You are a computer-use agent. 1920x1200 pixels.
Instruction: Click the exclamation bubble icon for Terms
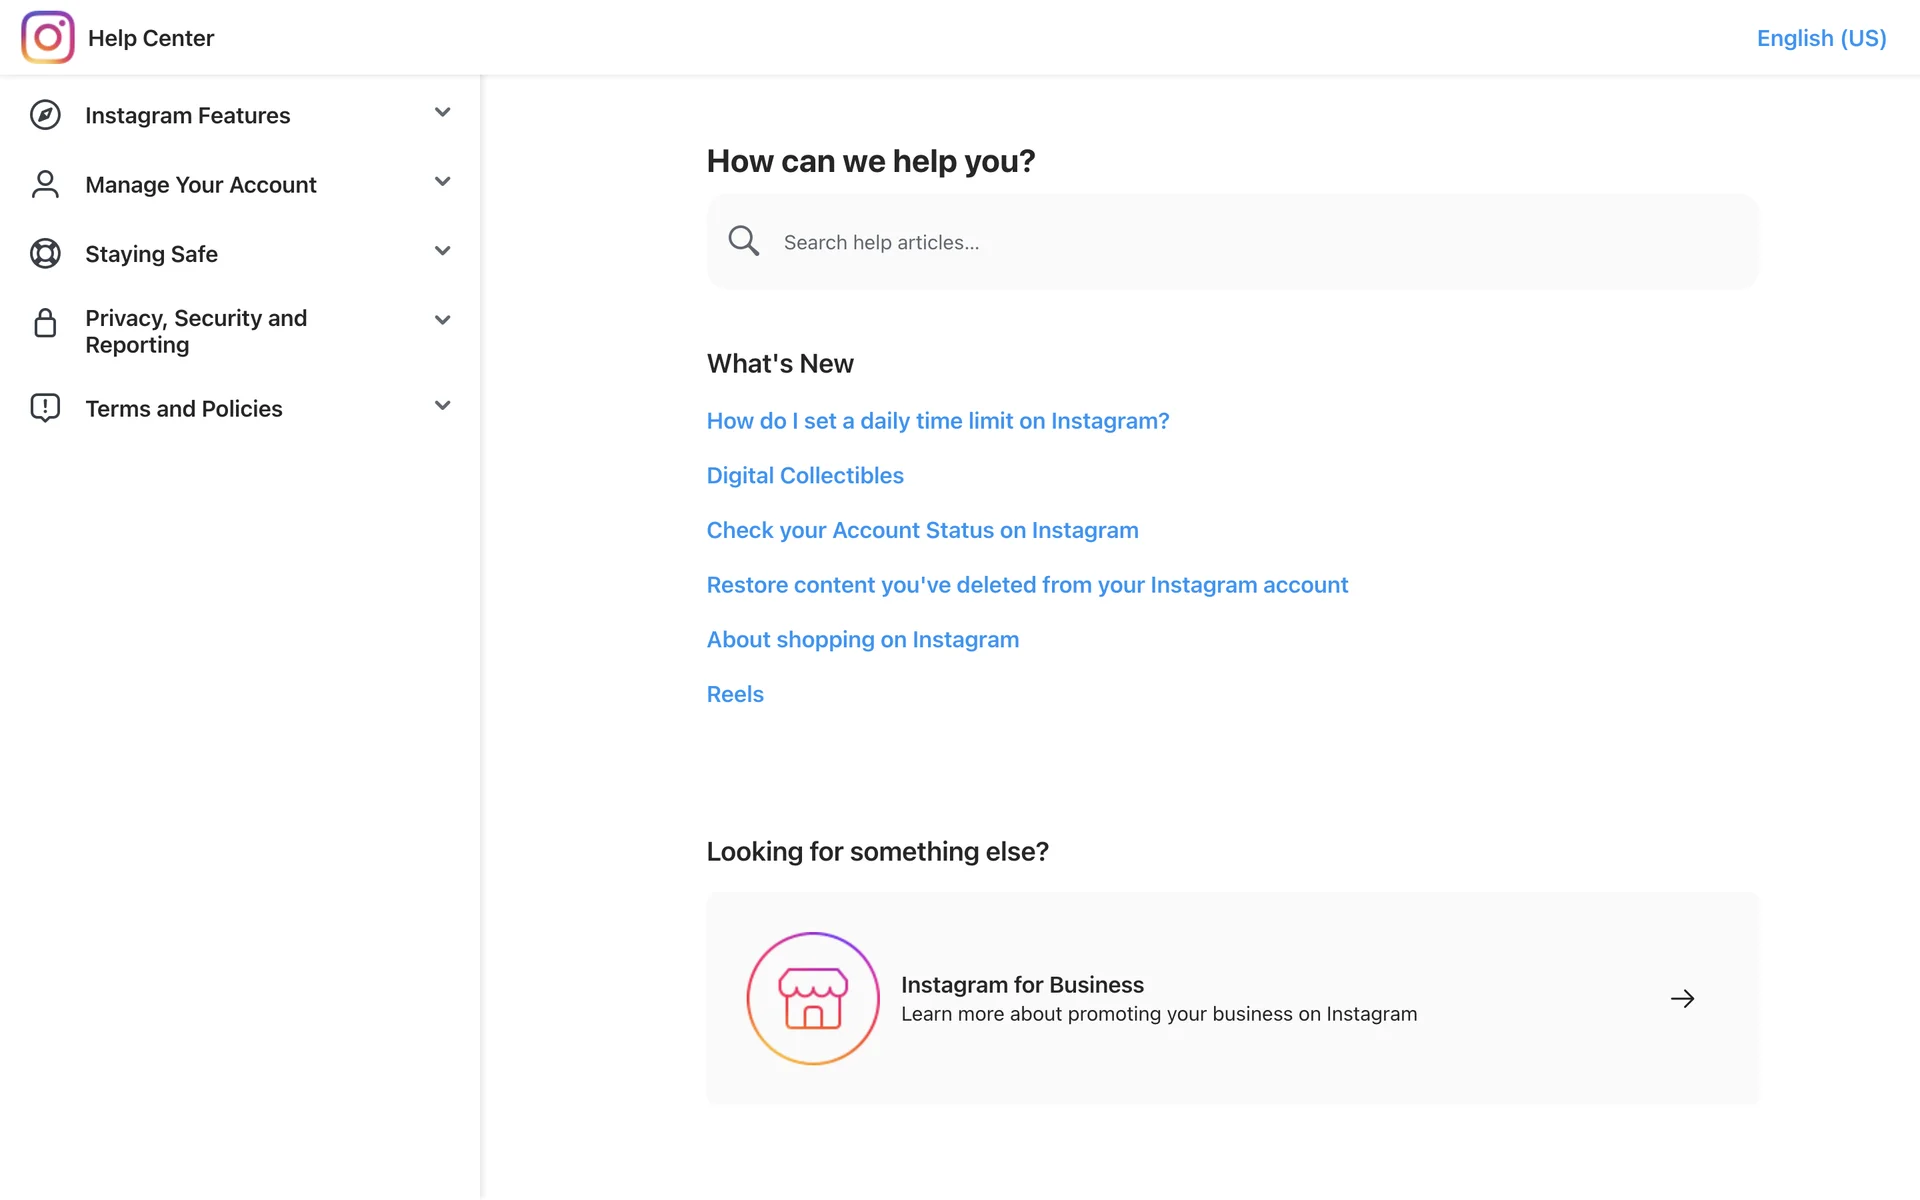coord(45,408)
